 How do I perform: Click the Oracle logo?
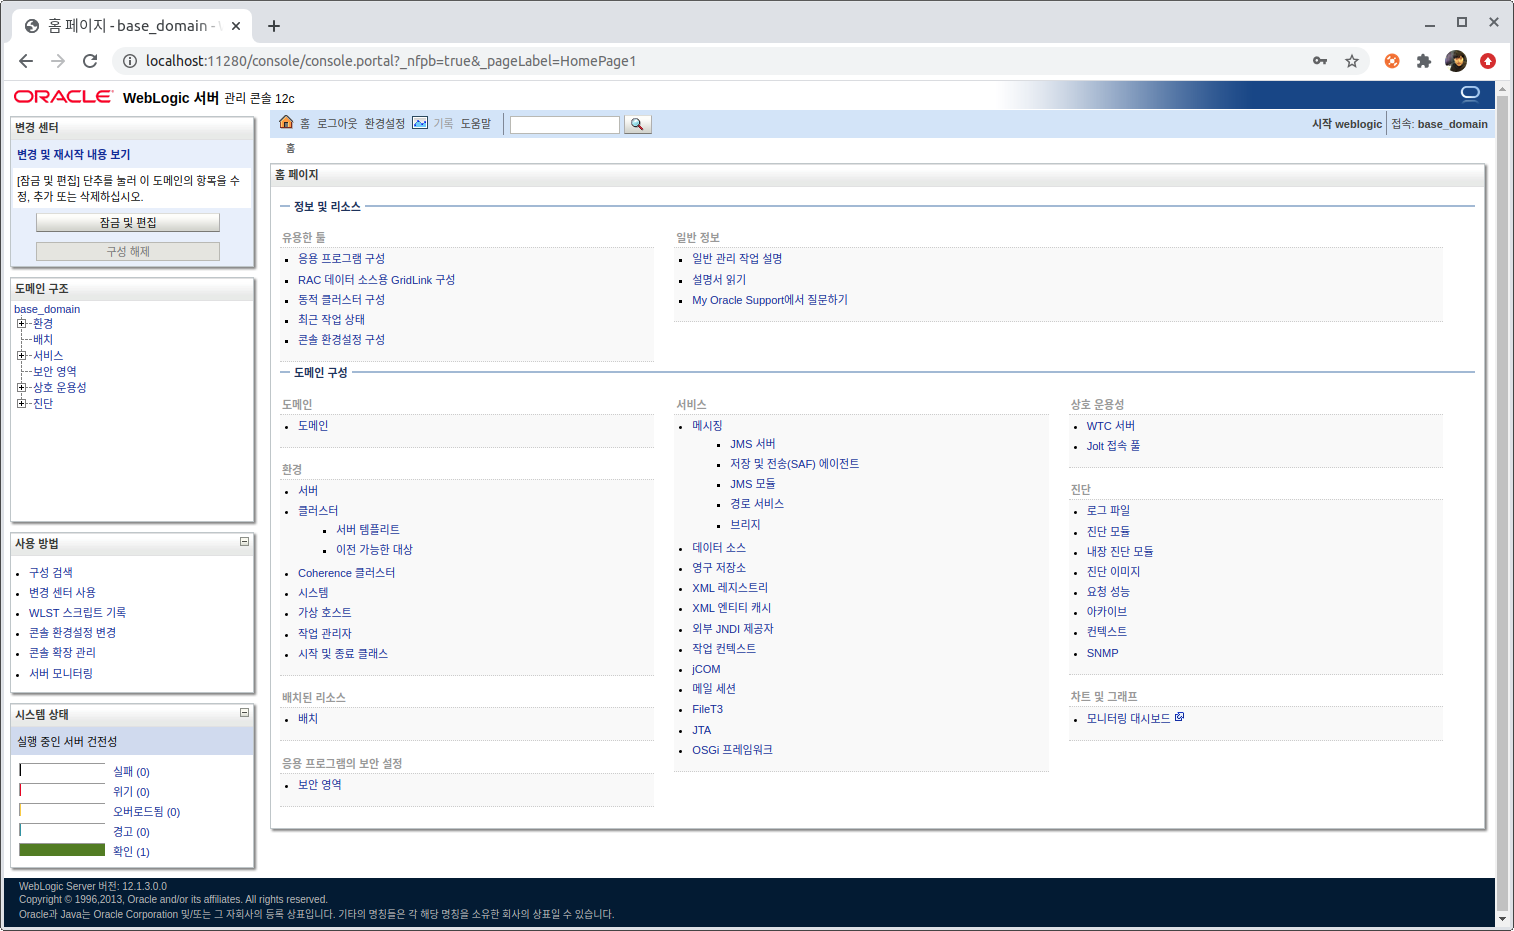click(x=63, y=97)
